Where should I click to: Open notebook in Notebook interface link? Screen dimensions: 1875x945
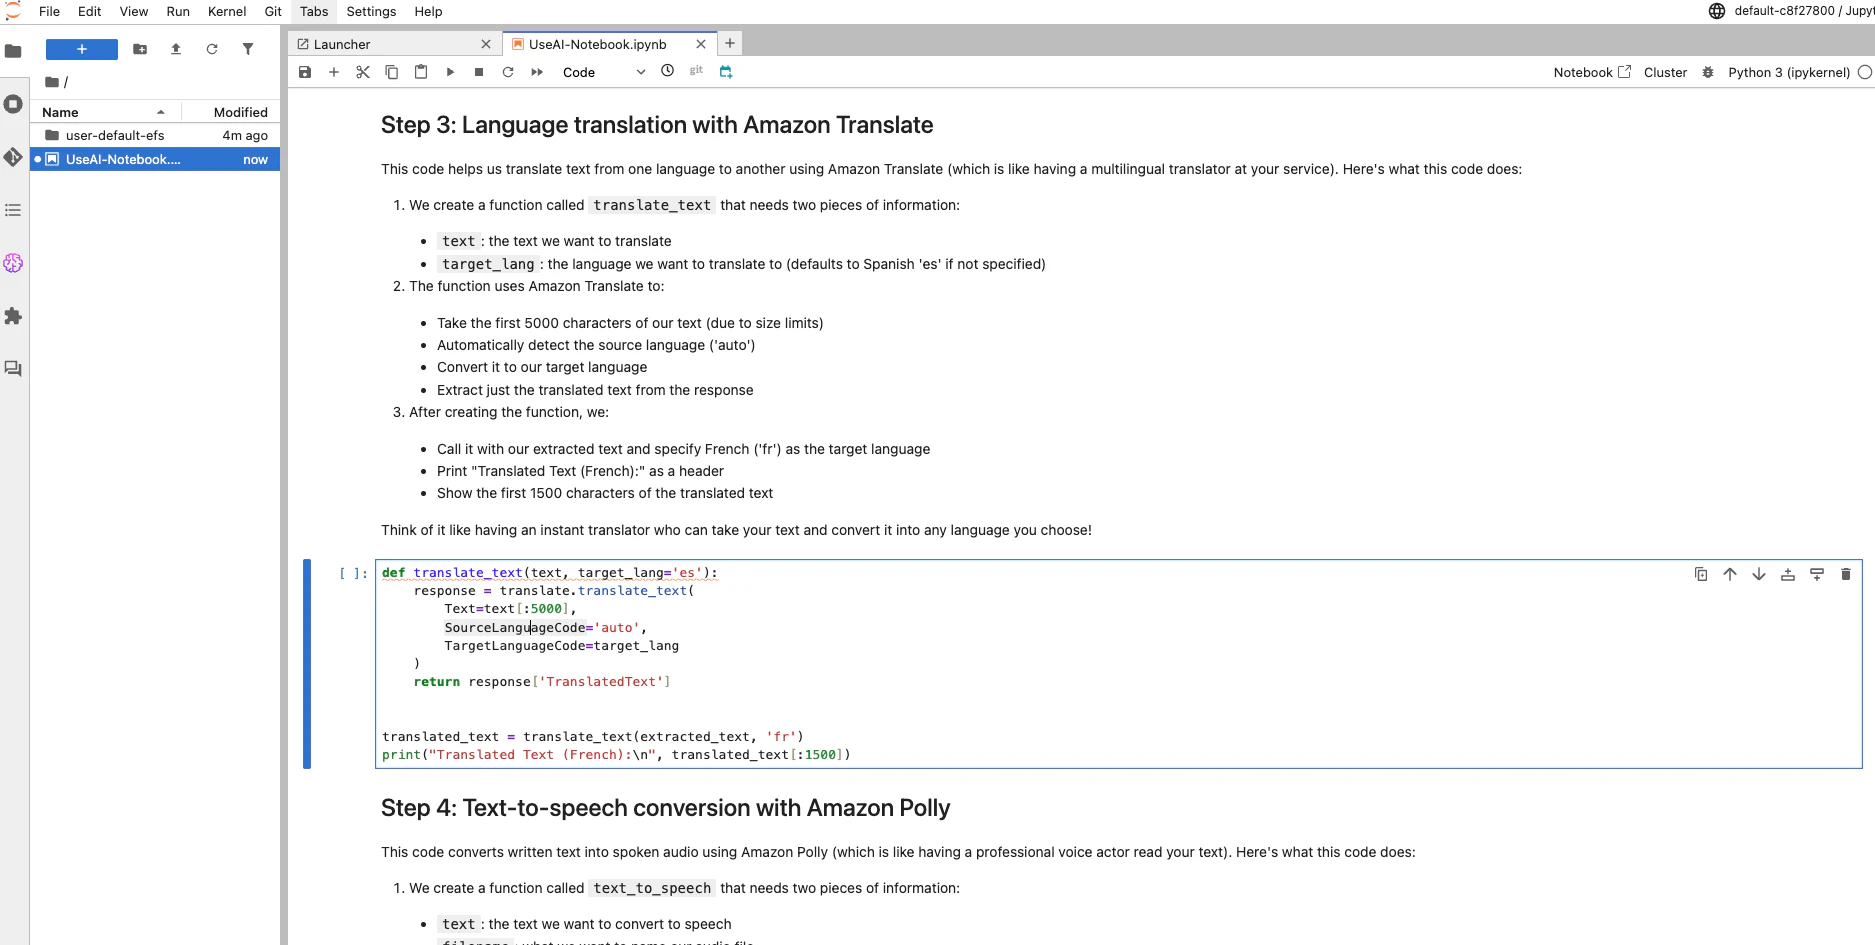pos(1592,72)
